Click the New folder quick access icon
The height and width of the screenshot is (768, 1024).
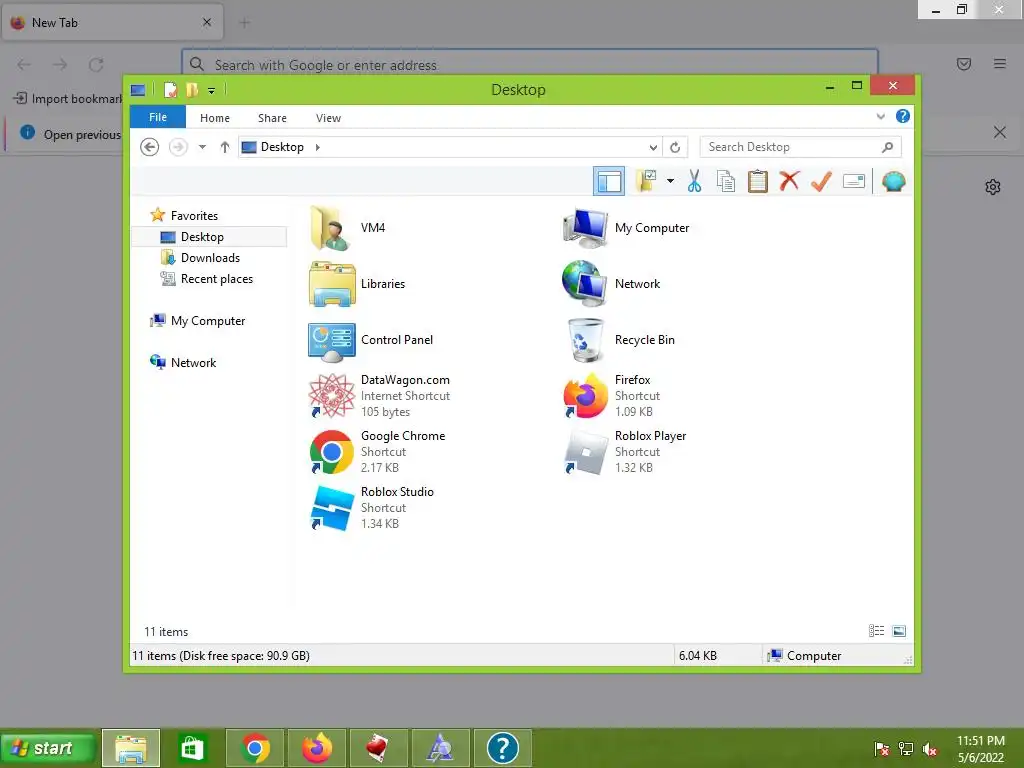pyautogui.click(x=192, y=89)
